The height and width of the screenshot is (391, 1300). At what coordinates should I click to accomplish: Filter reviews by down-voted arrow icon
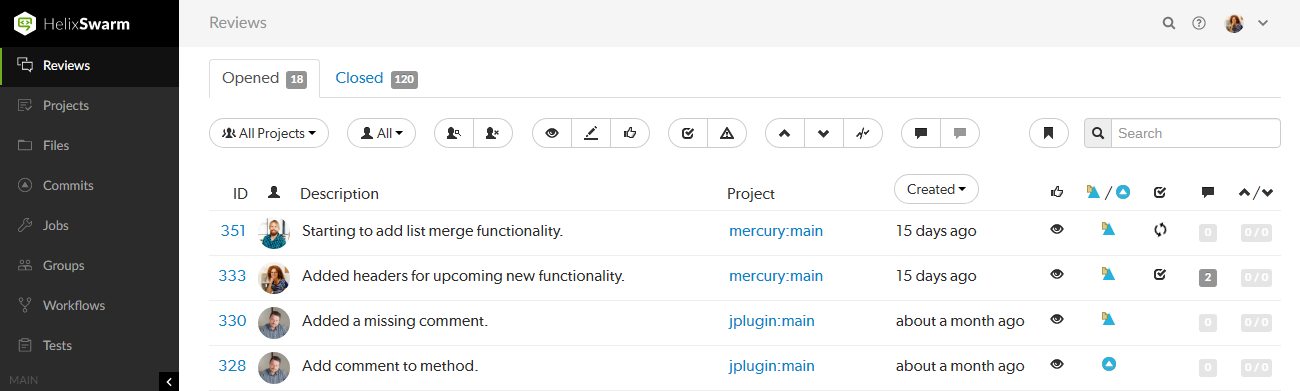pos(823,133)
